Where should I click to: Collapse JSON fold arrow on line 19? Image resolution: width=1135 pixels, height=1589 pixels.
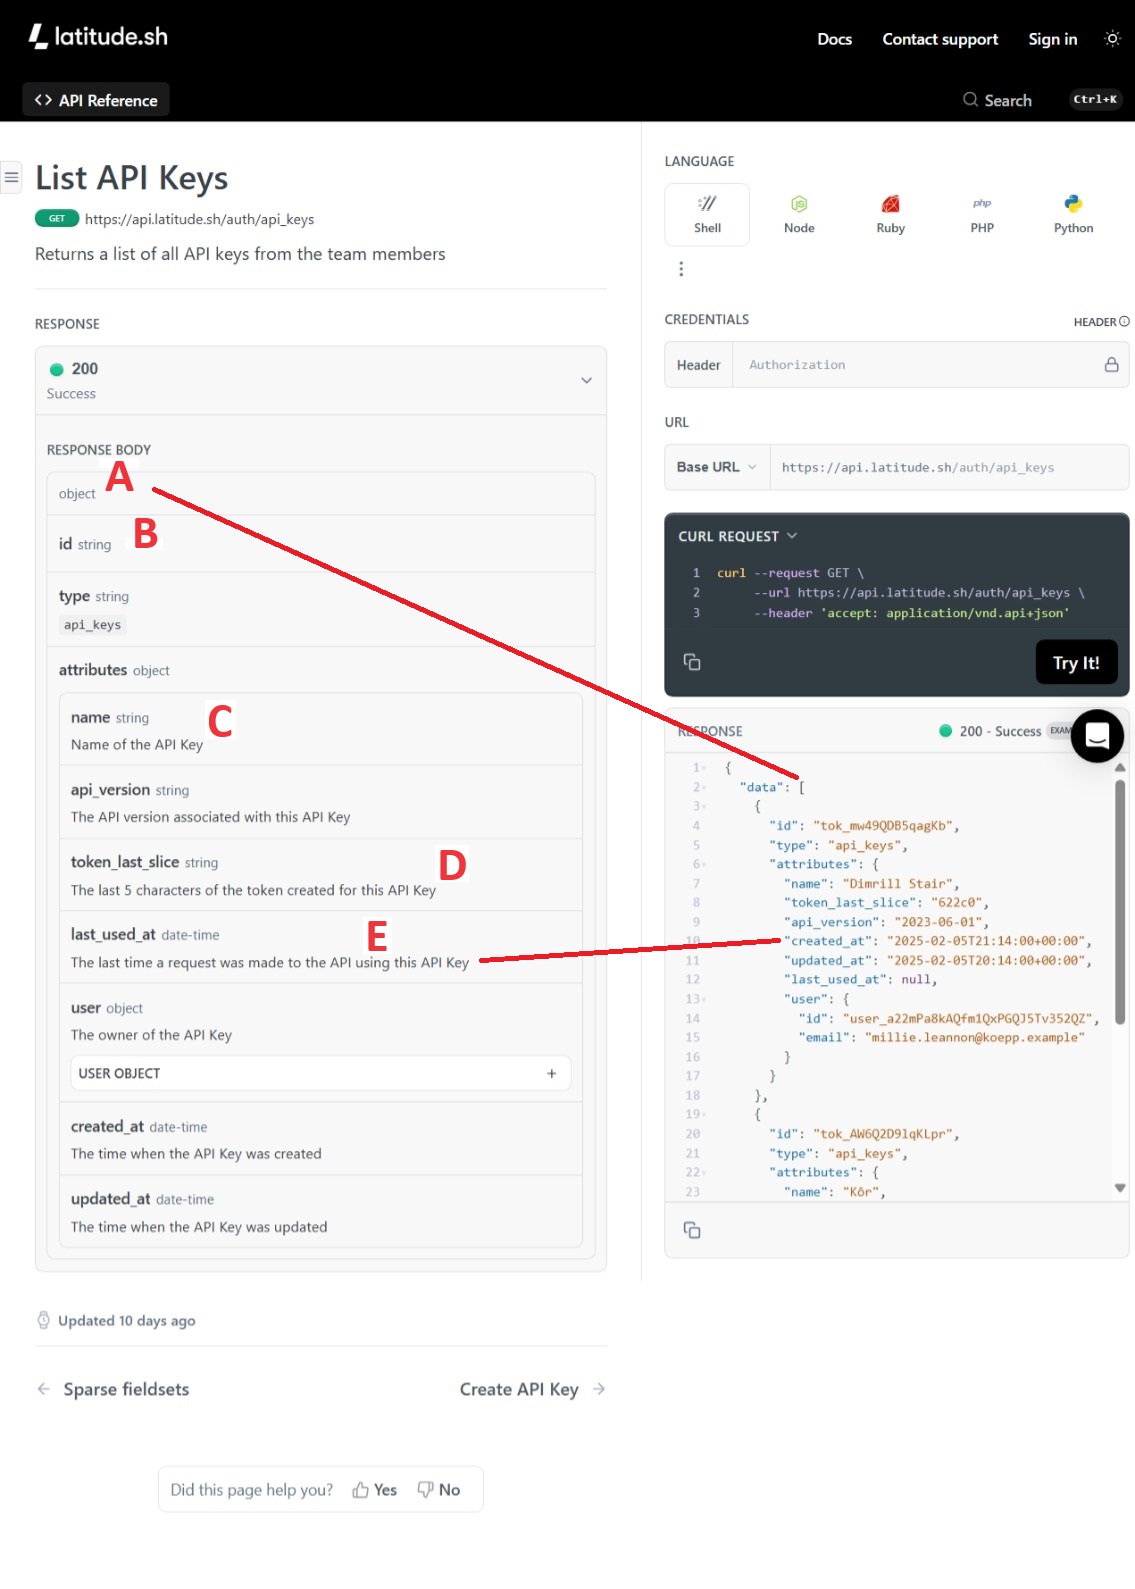pos(704,1115)
